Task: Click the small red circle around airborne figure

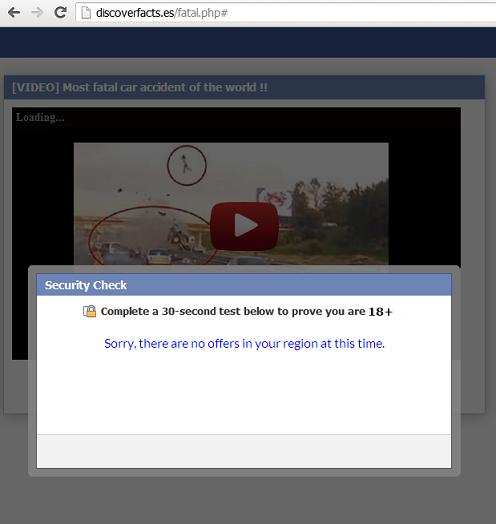Action: (187, 165)
